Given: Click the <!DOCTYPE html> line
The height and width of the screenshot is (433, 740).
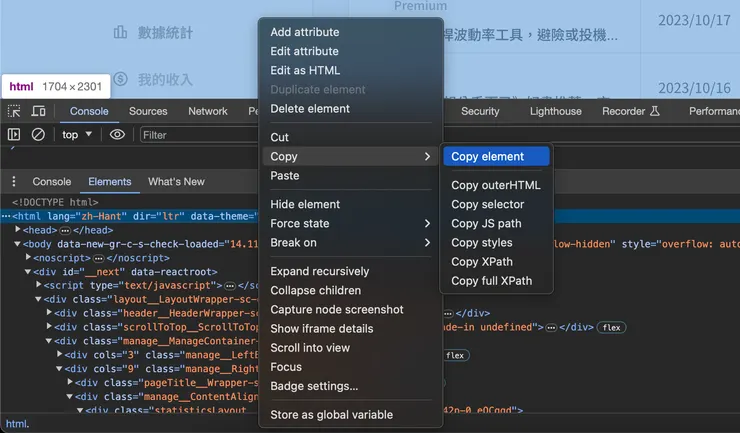Looking at the screenshot, I should pyautogui.click(x=55, y=202).
